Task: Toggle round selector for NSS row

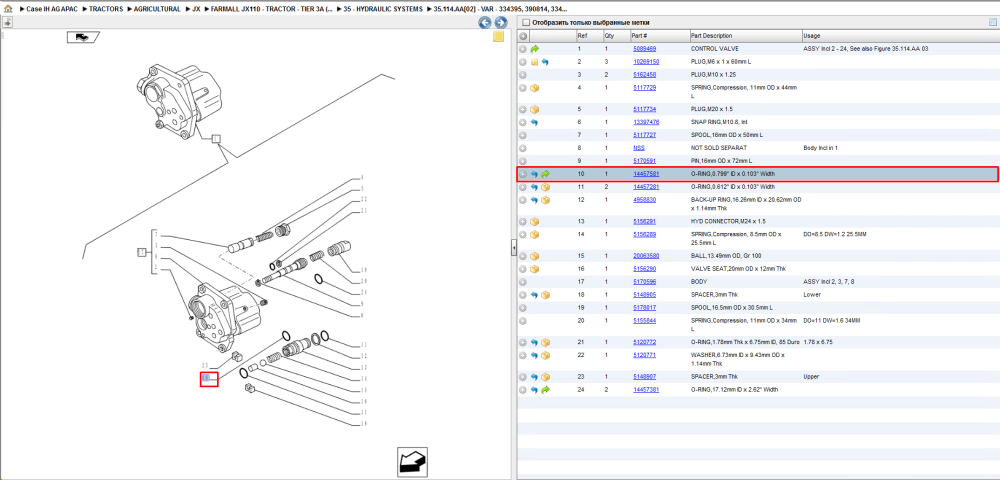Action: point(523,147)
